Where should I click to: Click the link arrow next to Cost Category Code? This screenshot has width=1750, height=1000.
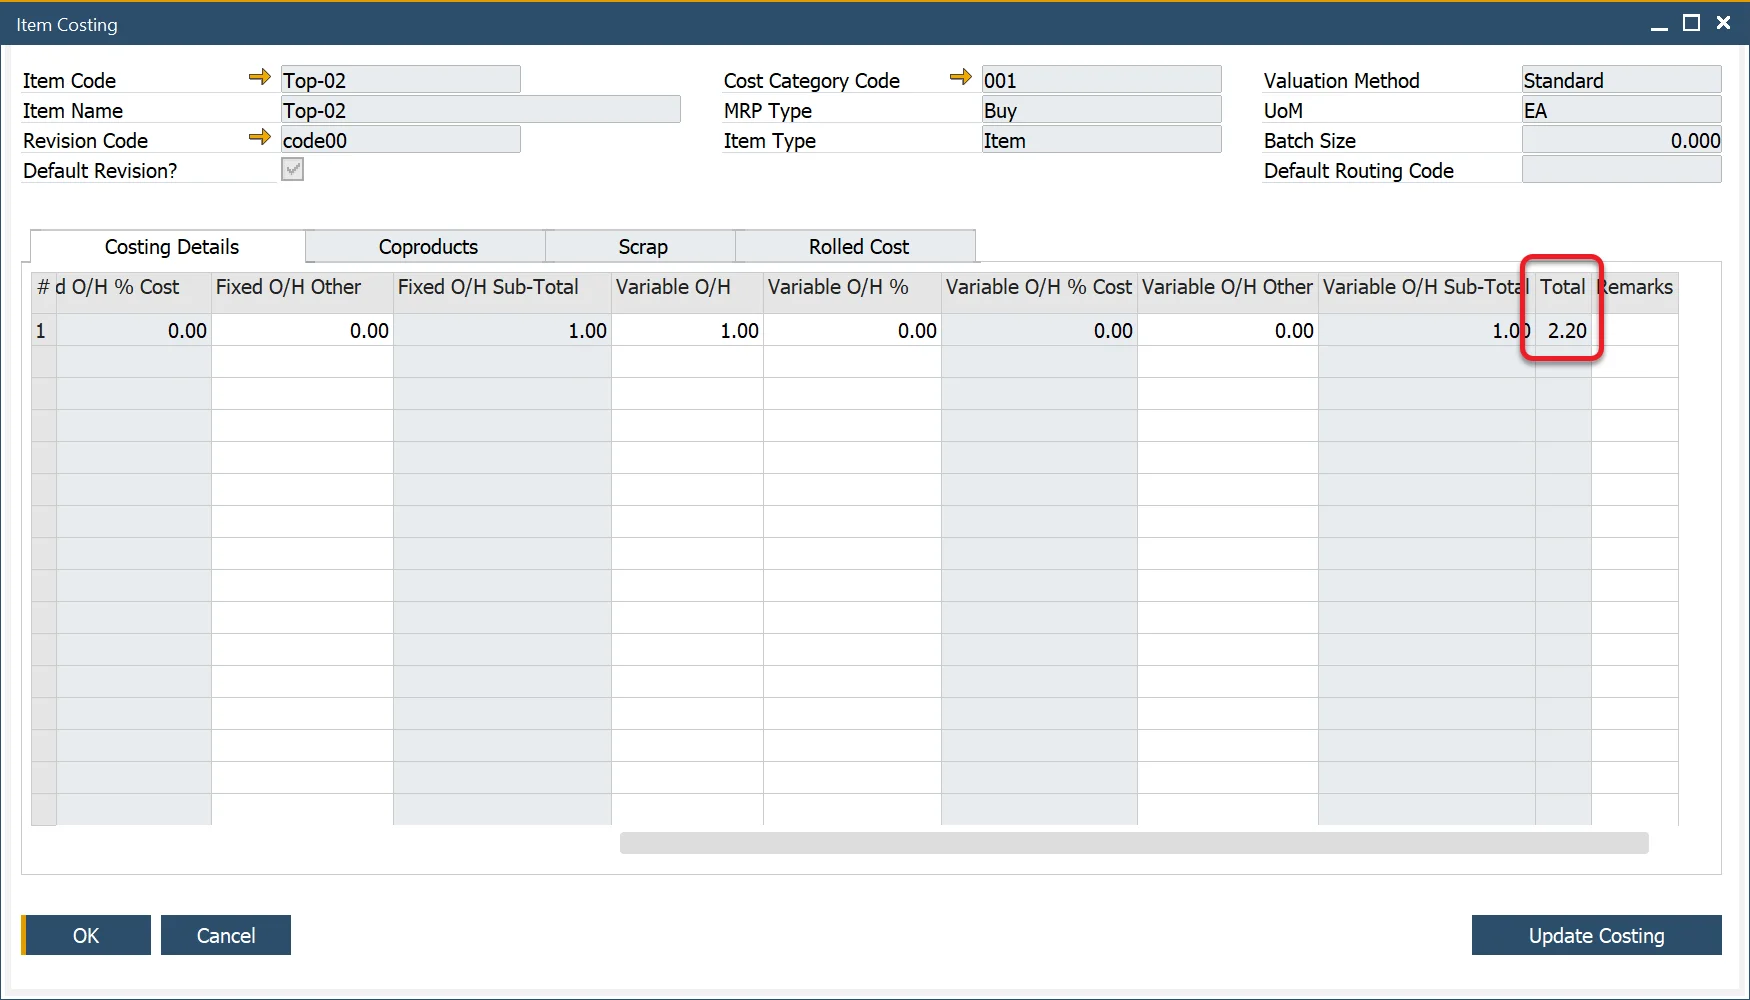[960, 77]
